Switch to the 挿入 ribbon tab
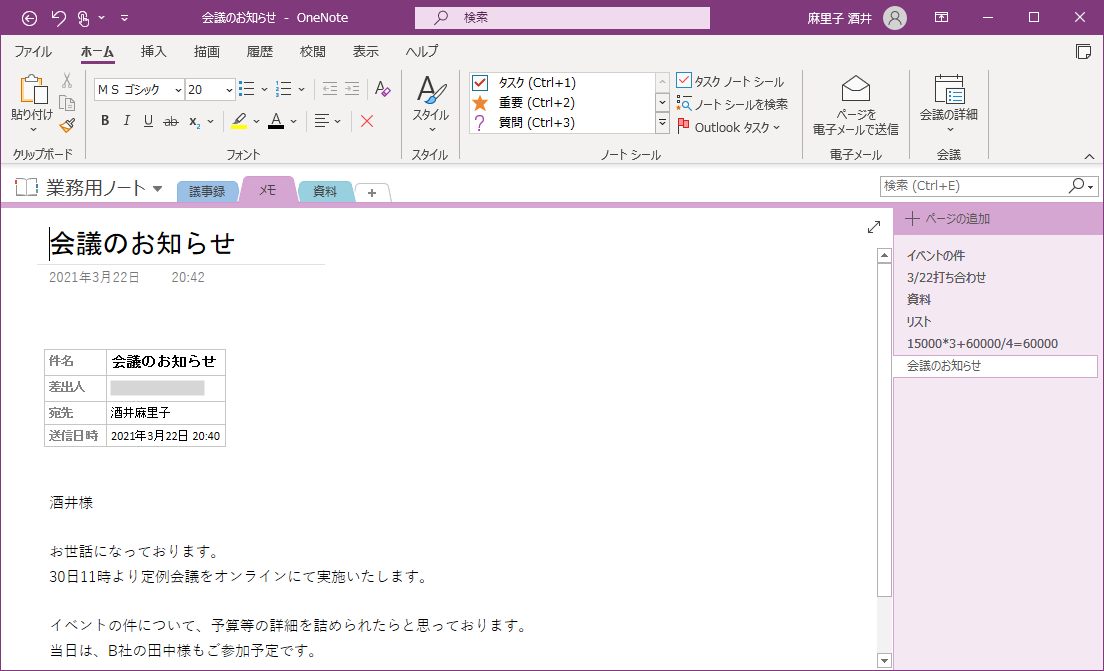The image size is (1104, 671). (x=153, y=51)
